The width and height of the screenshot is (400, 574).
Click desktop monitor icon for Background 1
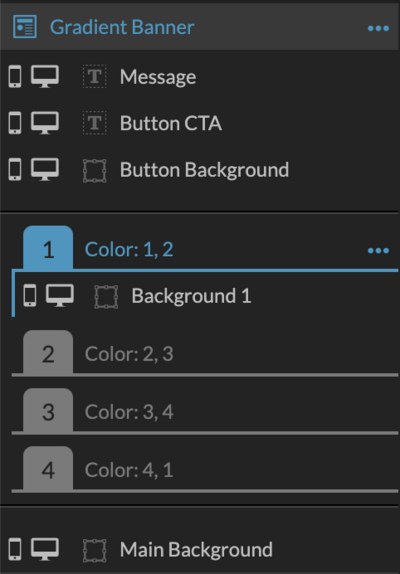(60, 295)
